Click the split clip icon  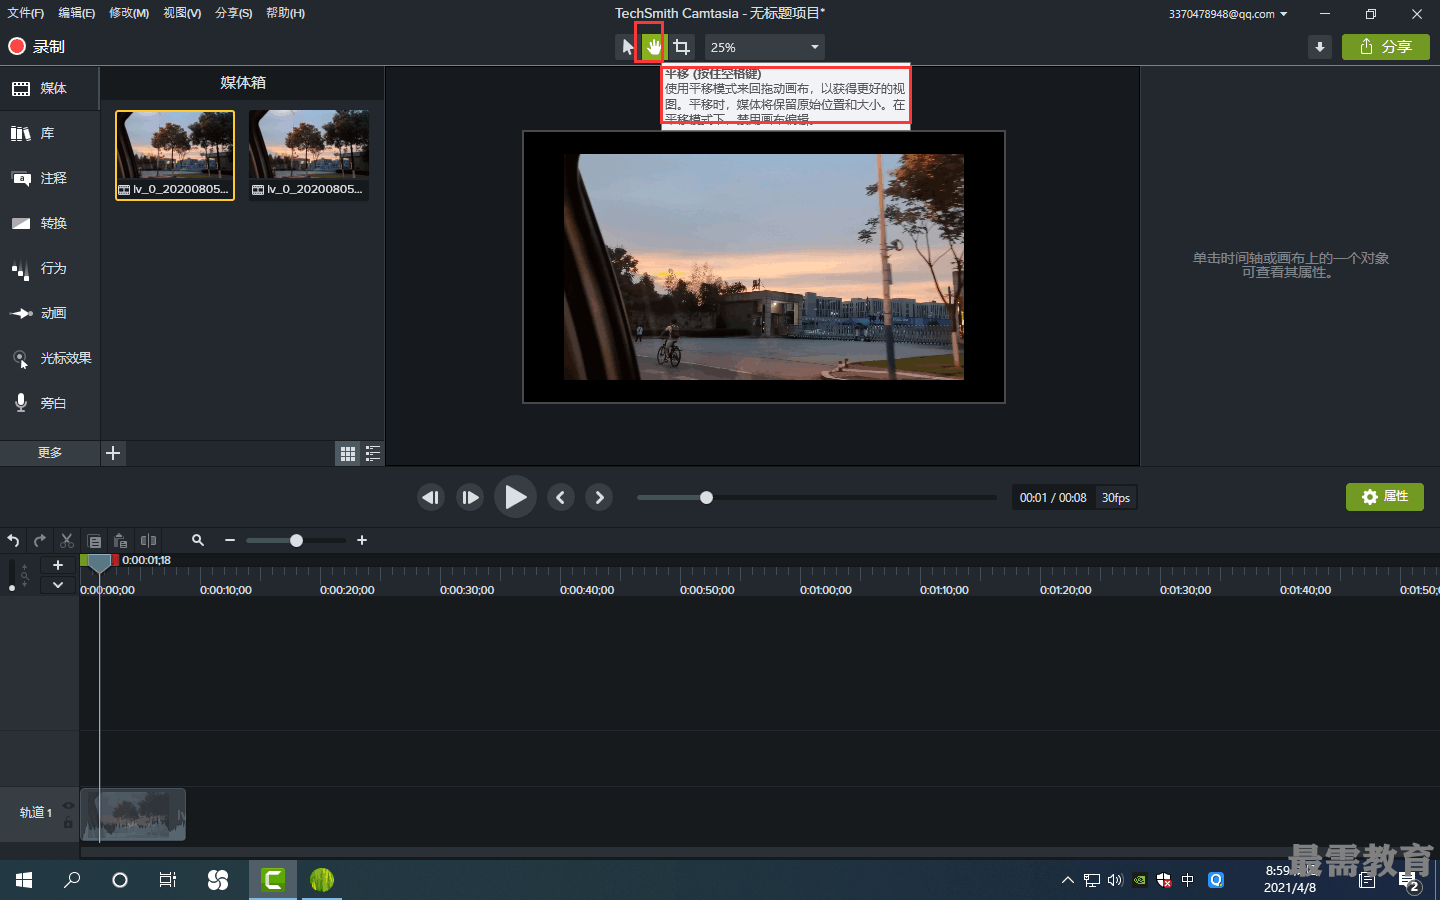tap(149, 540)
